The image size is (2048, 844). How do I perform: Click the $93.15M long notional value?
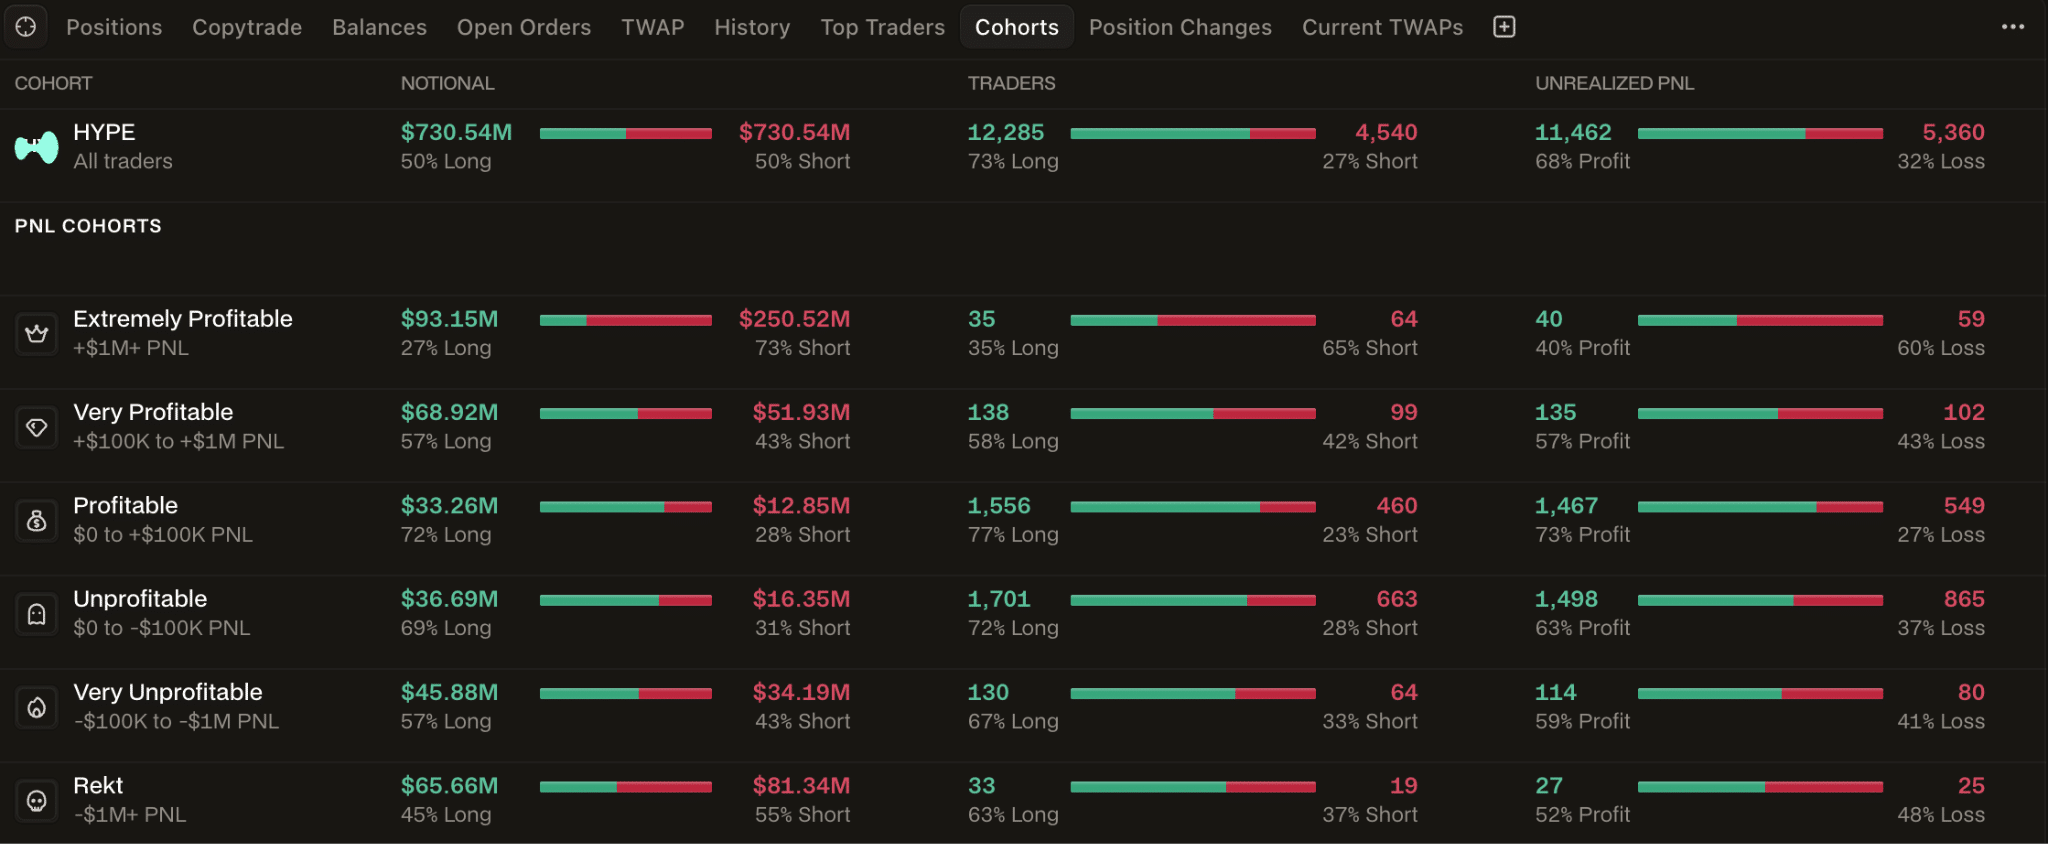tap(450, 319)
